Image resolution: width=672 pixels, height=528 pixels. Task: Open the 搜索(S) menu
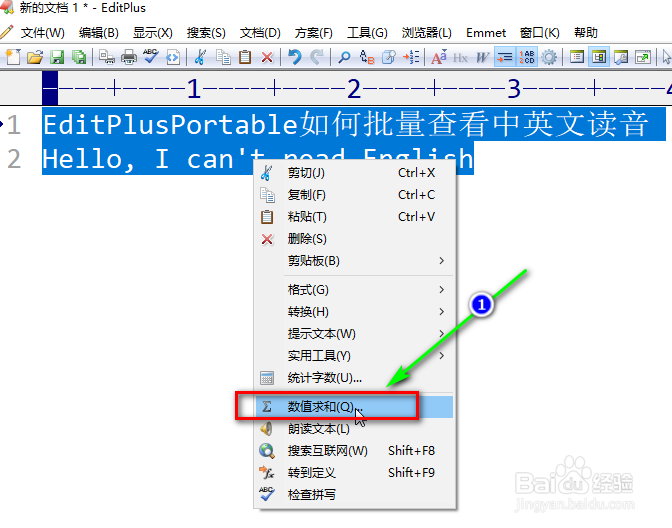206,33
